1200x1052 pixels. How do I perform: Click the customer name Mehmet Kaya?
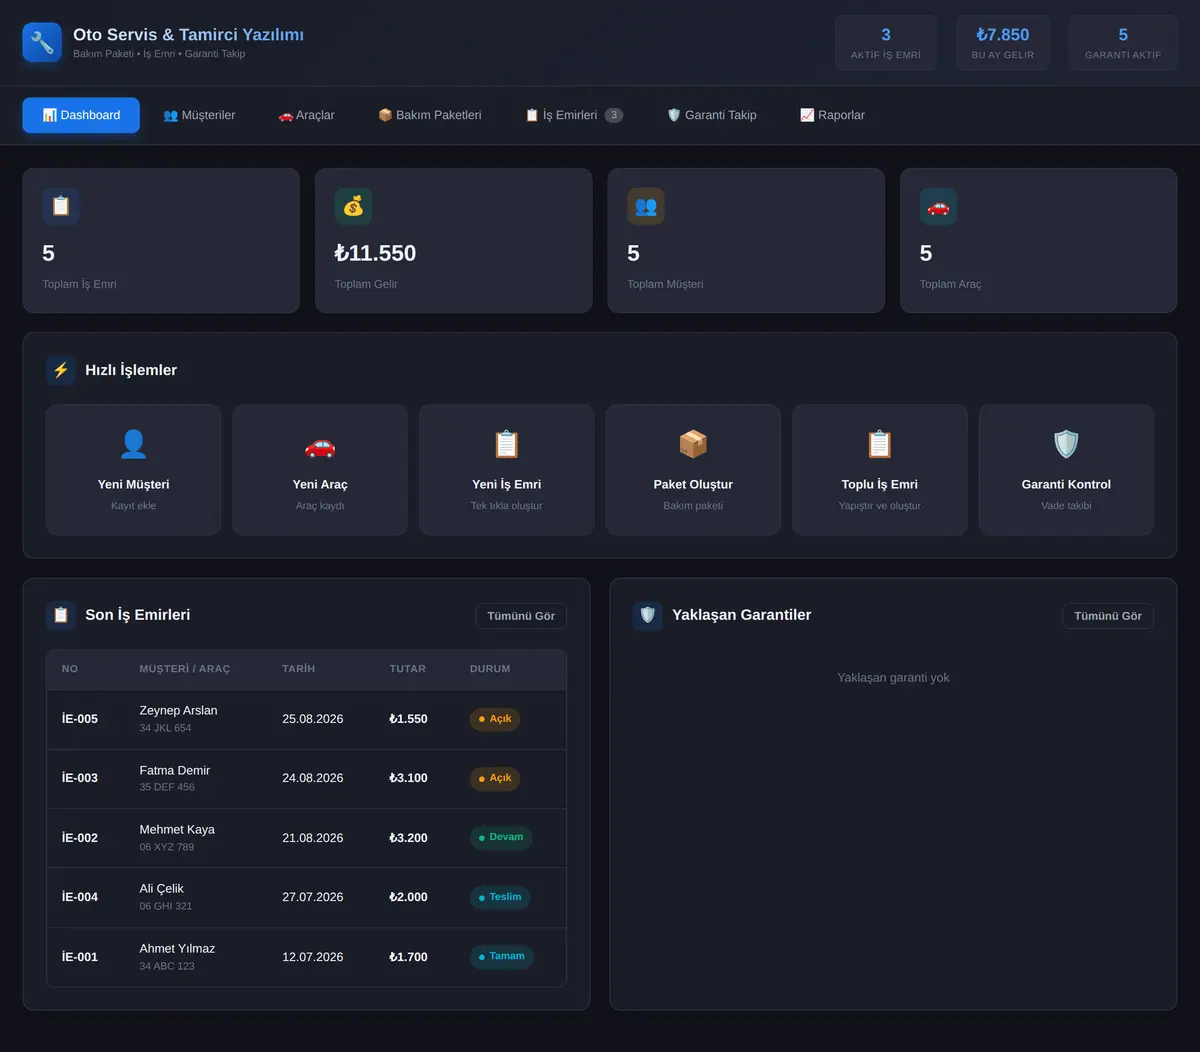(x=177, y=829)
